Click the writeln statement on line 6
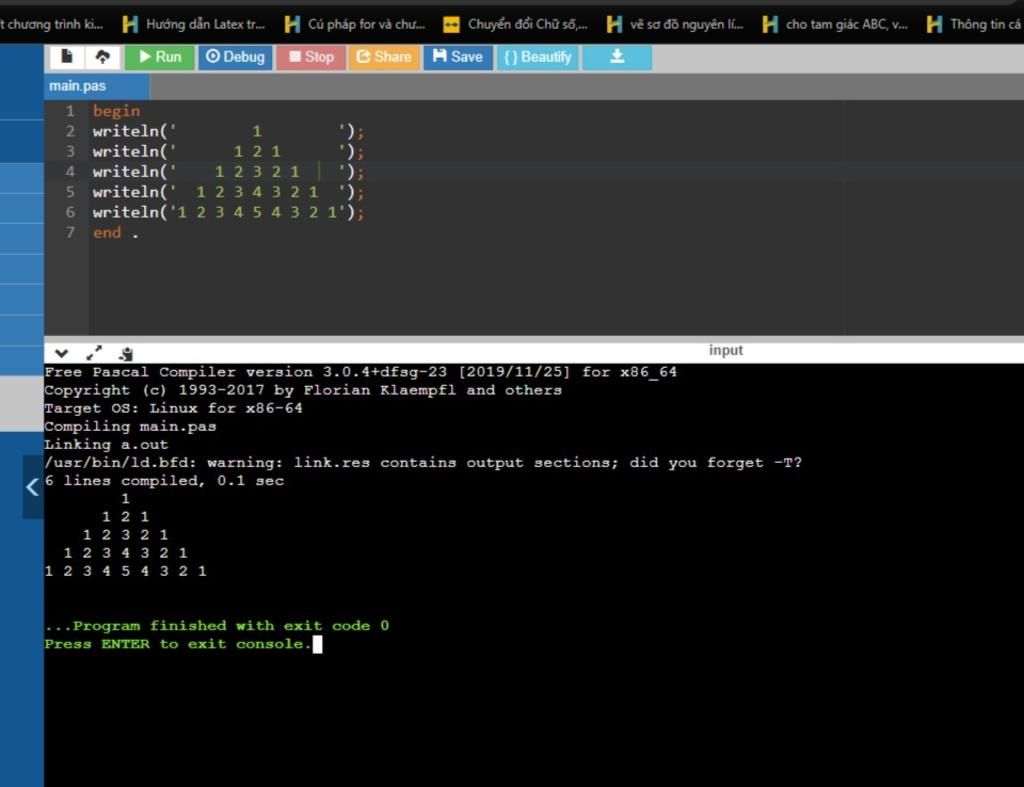 [228, 212]
